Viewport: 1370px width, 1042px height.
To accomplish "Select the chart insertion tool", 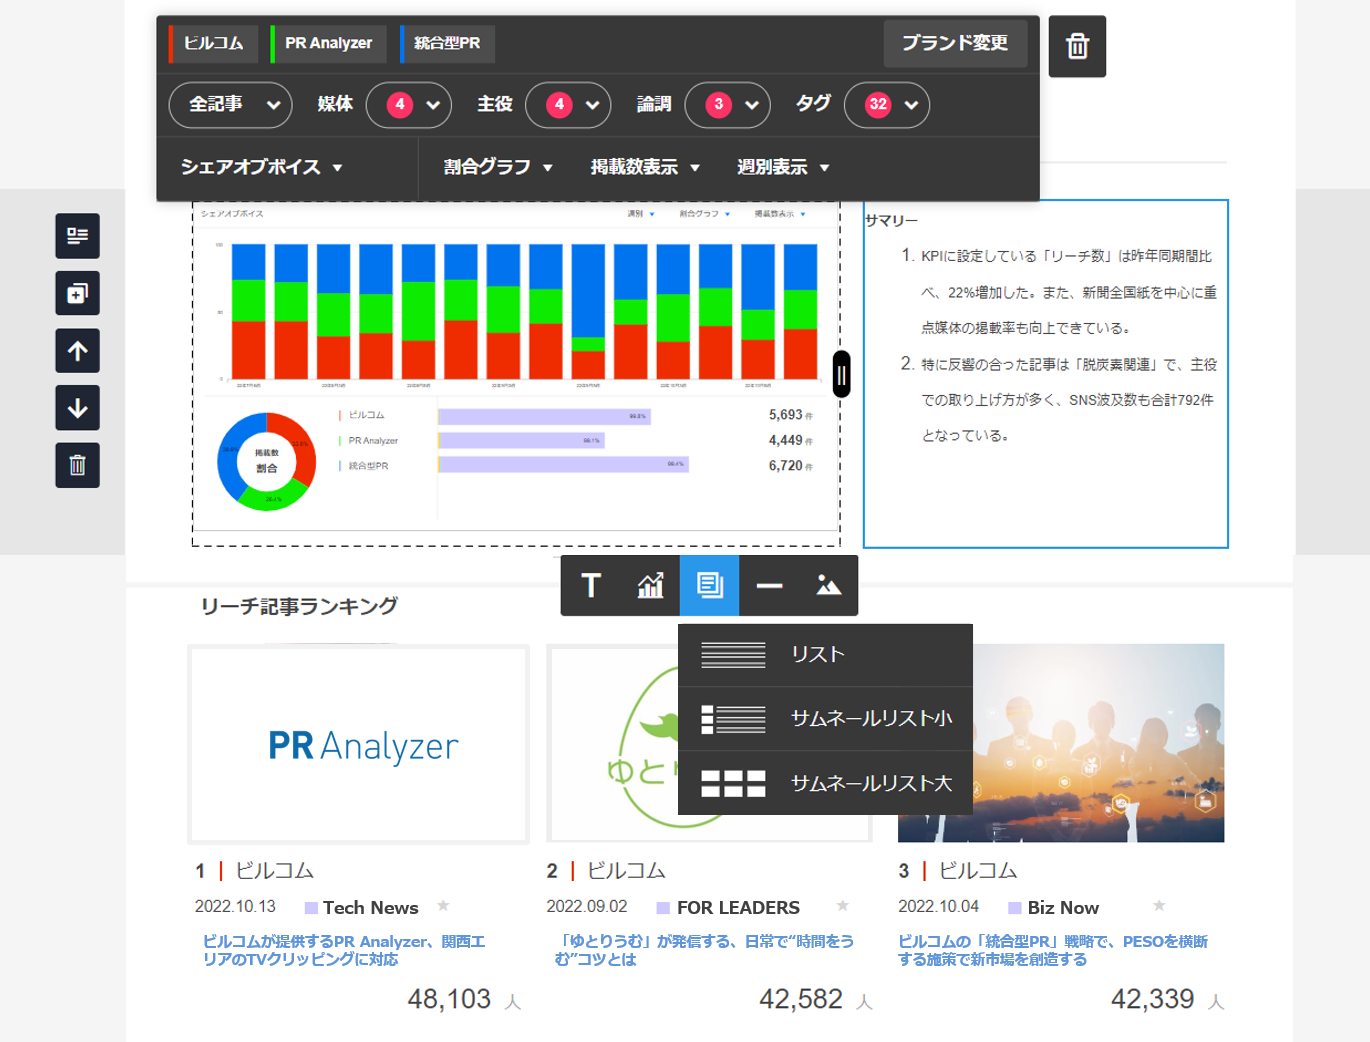I will pos(649,586).
